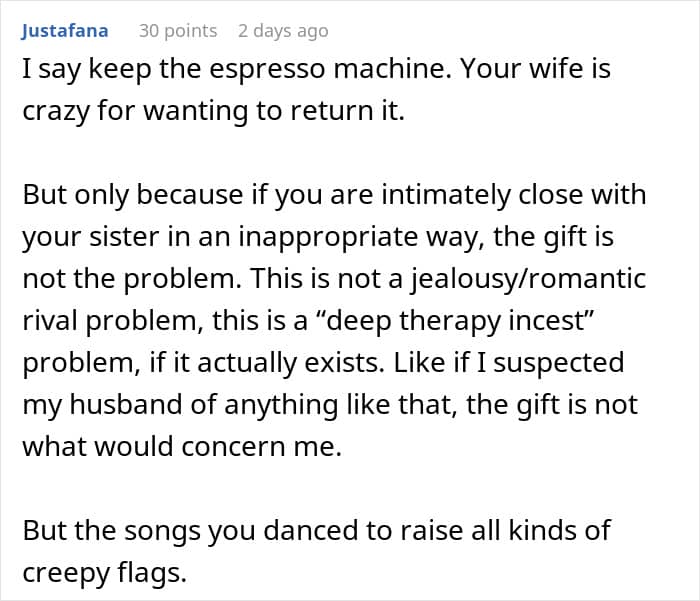Image resolution: width=700 pixels, height=601 pixels.
Task: Click the 30 points score label
Action: click(178, 31)
